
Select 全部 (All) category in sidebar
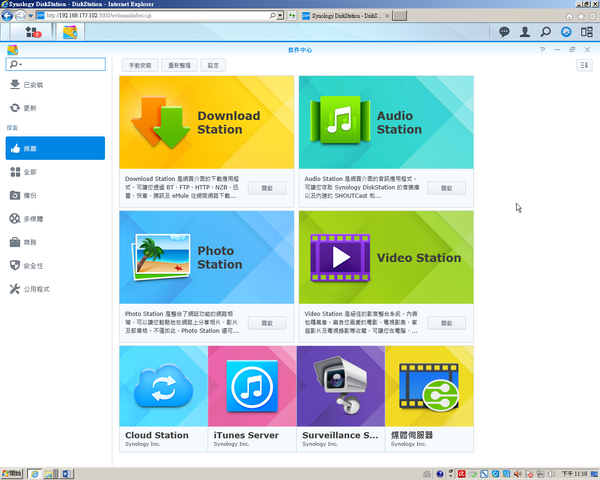click(x=30, y=172)
